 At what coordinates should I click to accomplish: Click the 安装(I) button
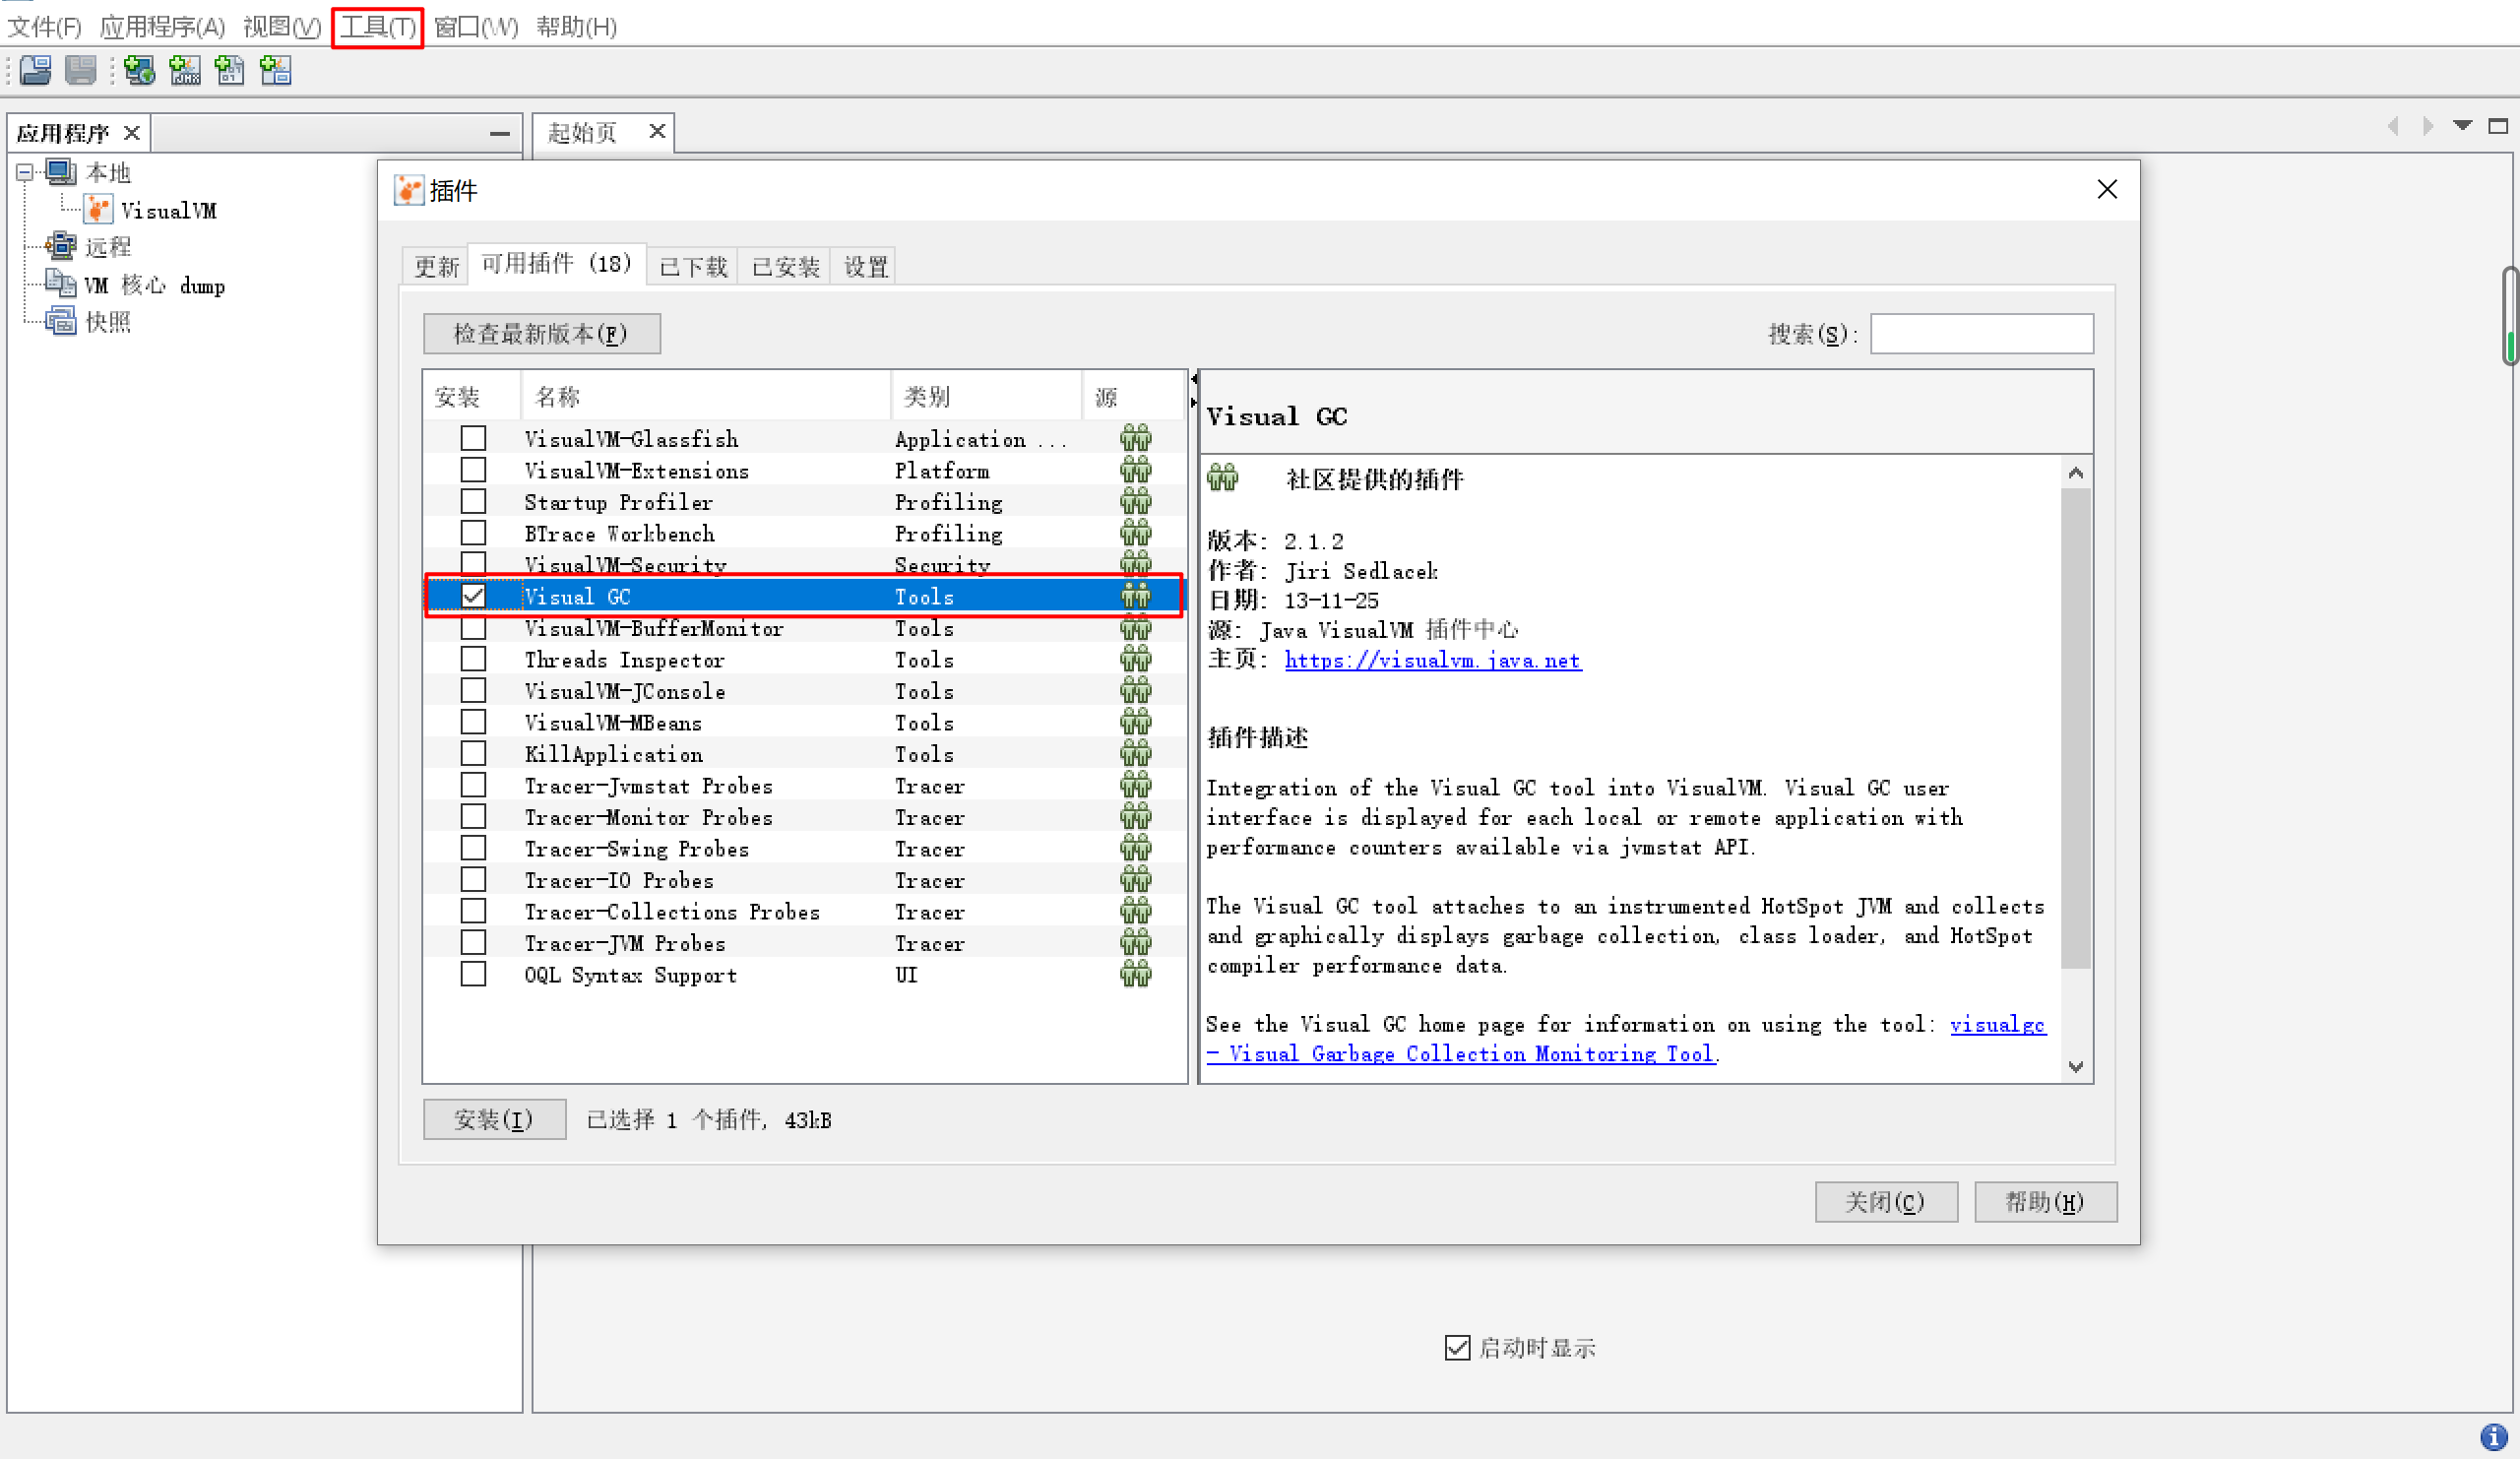(494, 1119)
